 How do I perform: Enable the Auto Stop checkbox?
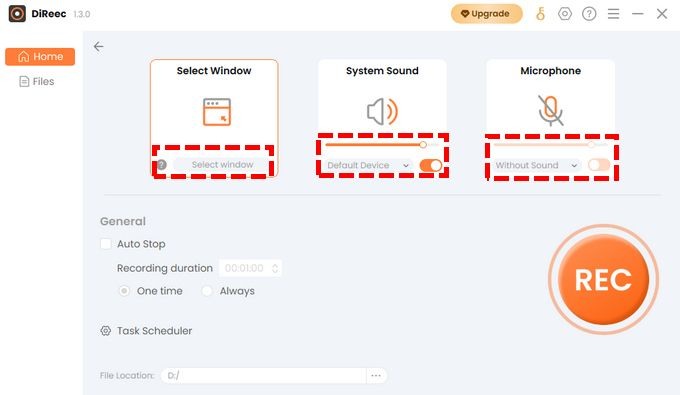click(106, 244)
